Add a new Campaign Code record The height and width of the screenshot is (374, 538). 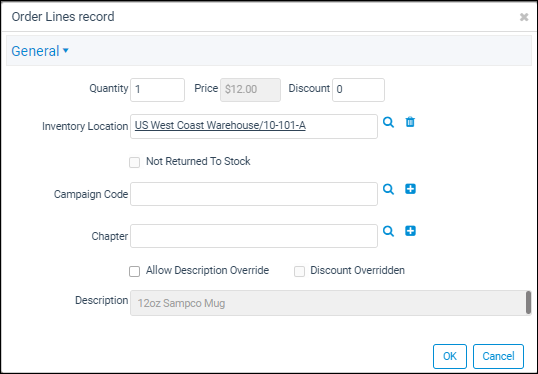410,189
